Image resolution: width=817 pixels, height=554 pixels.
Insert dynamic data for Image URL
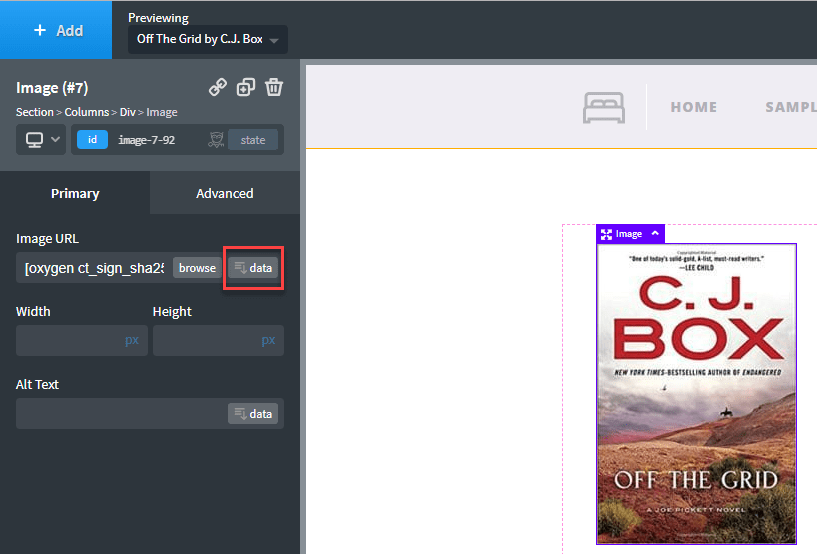[253, 268]
